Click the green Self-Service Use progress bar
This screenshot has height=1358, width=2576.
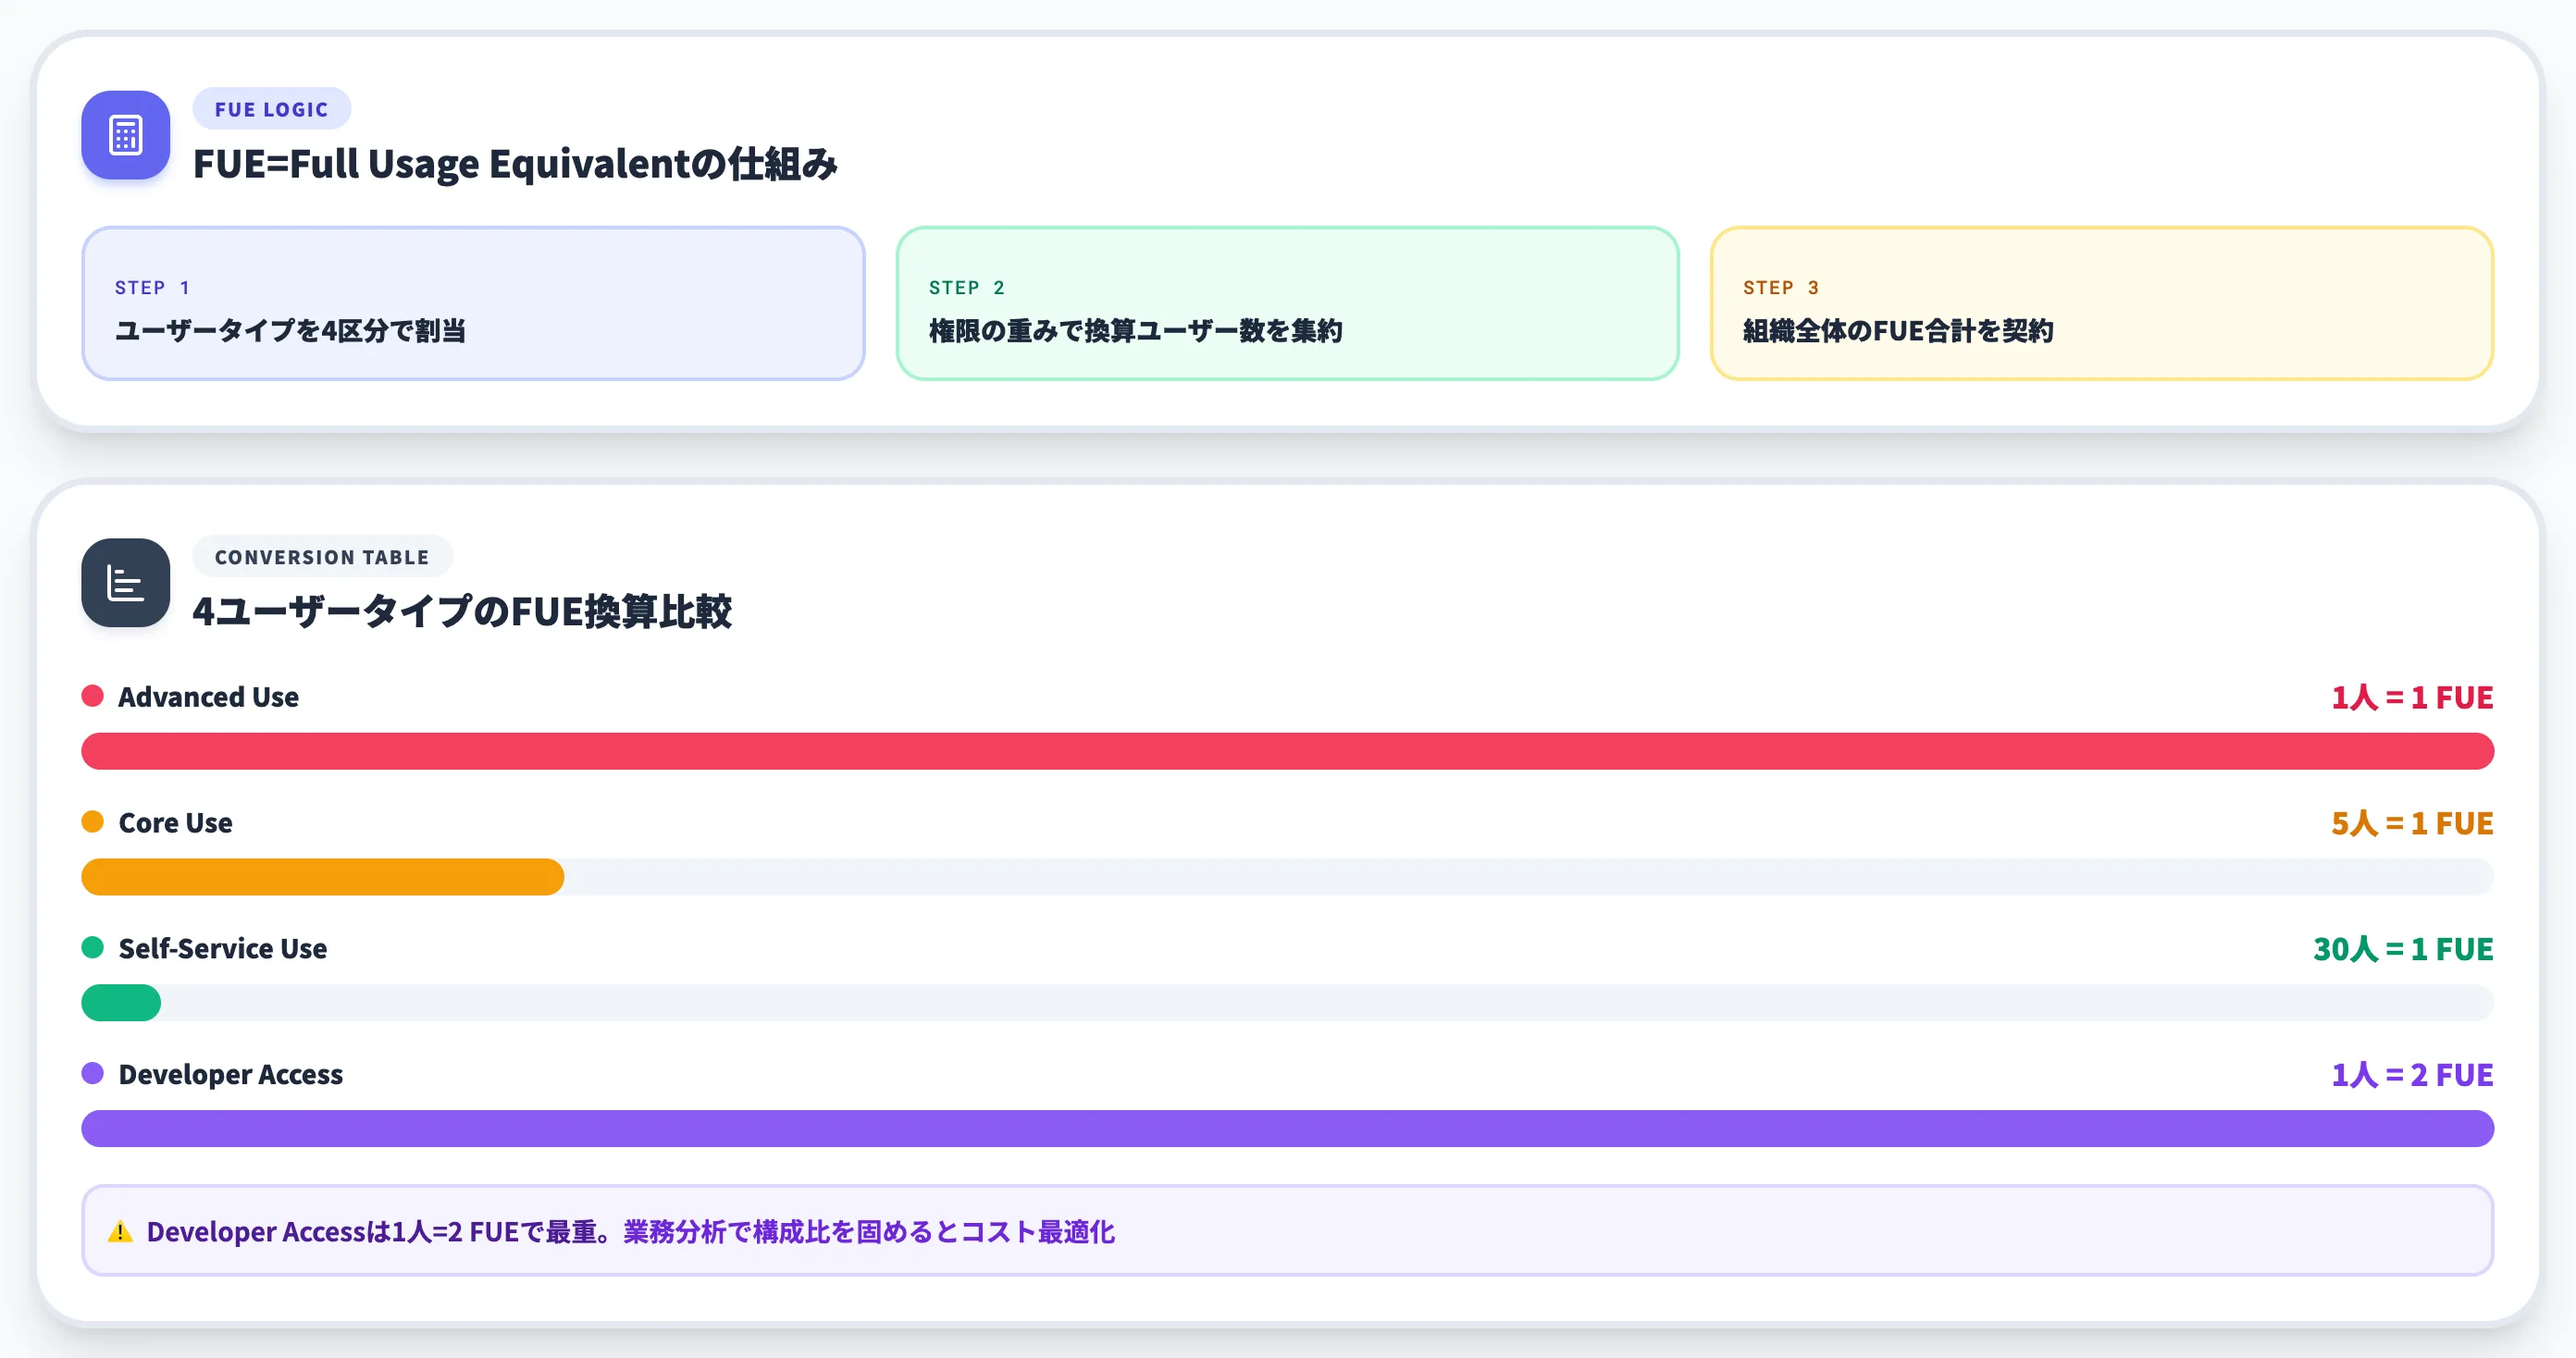(x=121, y=1003)
